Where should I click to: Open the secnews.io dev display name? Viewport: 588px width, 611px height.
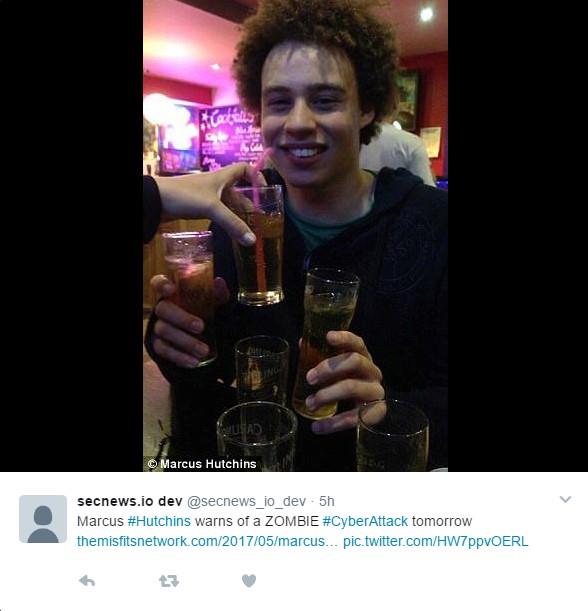coord(130,501)
